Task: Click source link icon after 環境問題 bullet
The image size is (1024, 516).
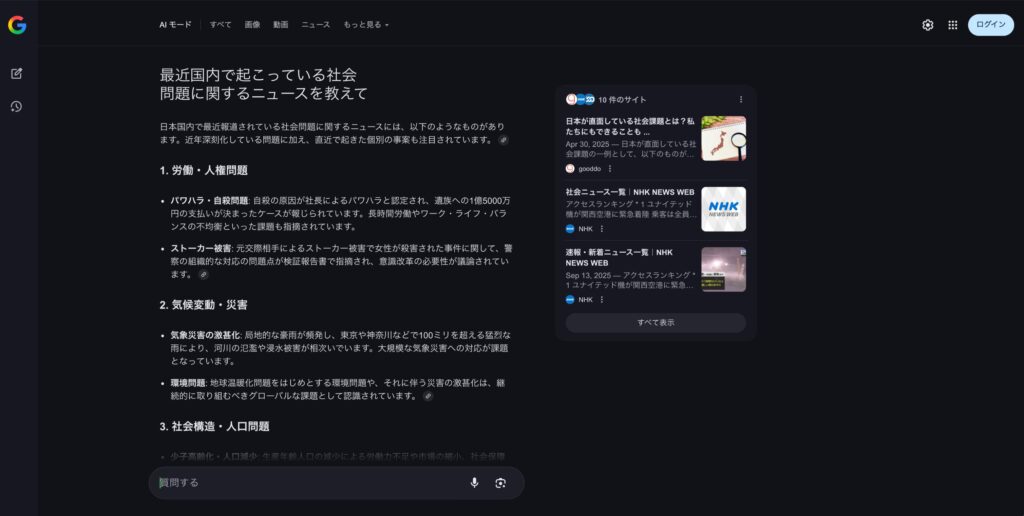Action: click(428, 396)
